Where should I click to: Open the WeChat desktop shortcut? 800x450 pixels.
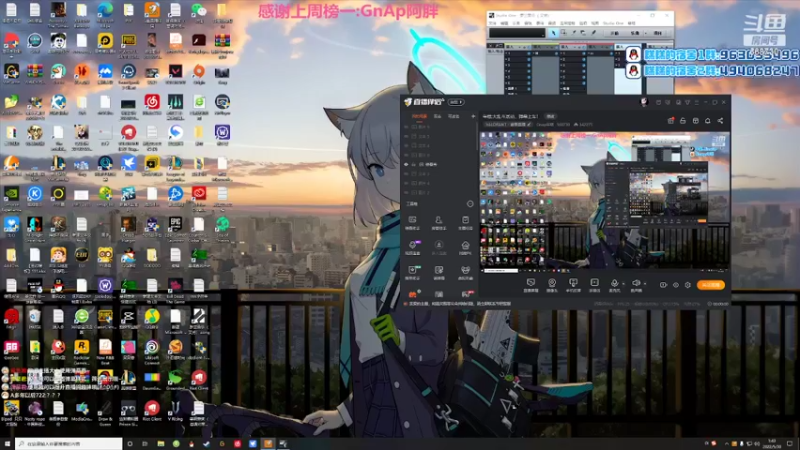198,13
